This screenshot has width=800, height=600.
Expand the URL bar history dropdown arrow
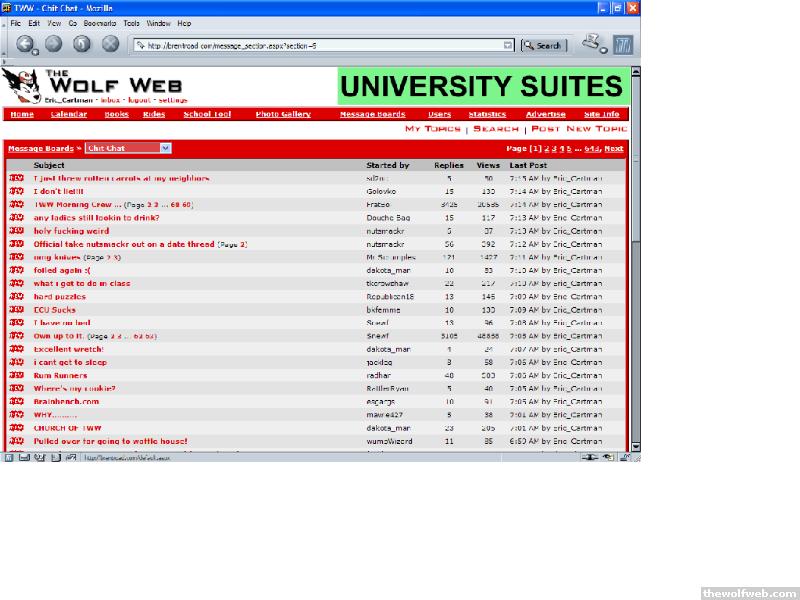pyautogui.click(x=508, y=45)
